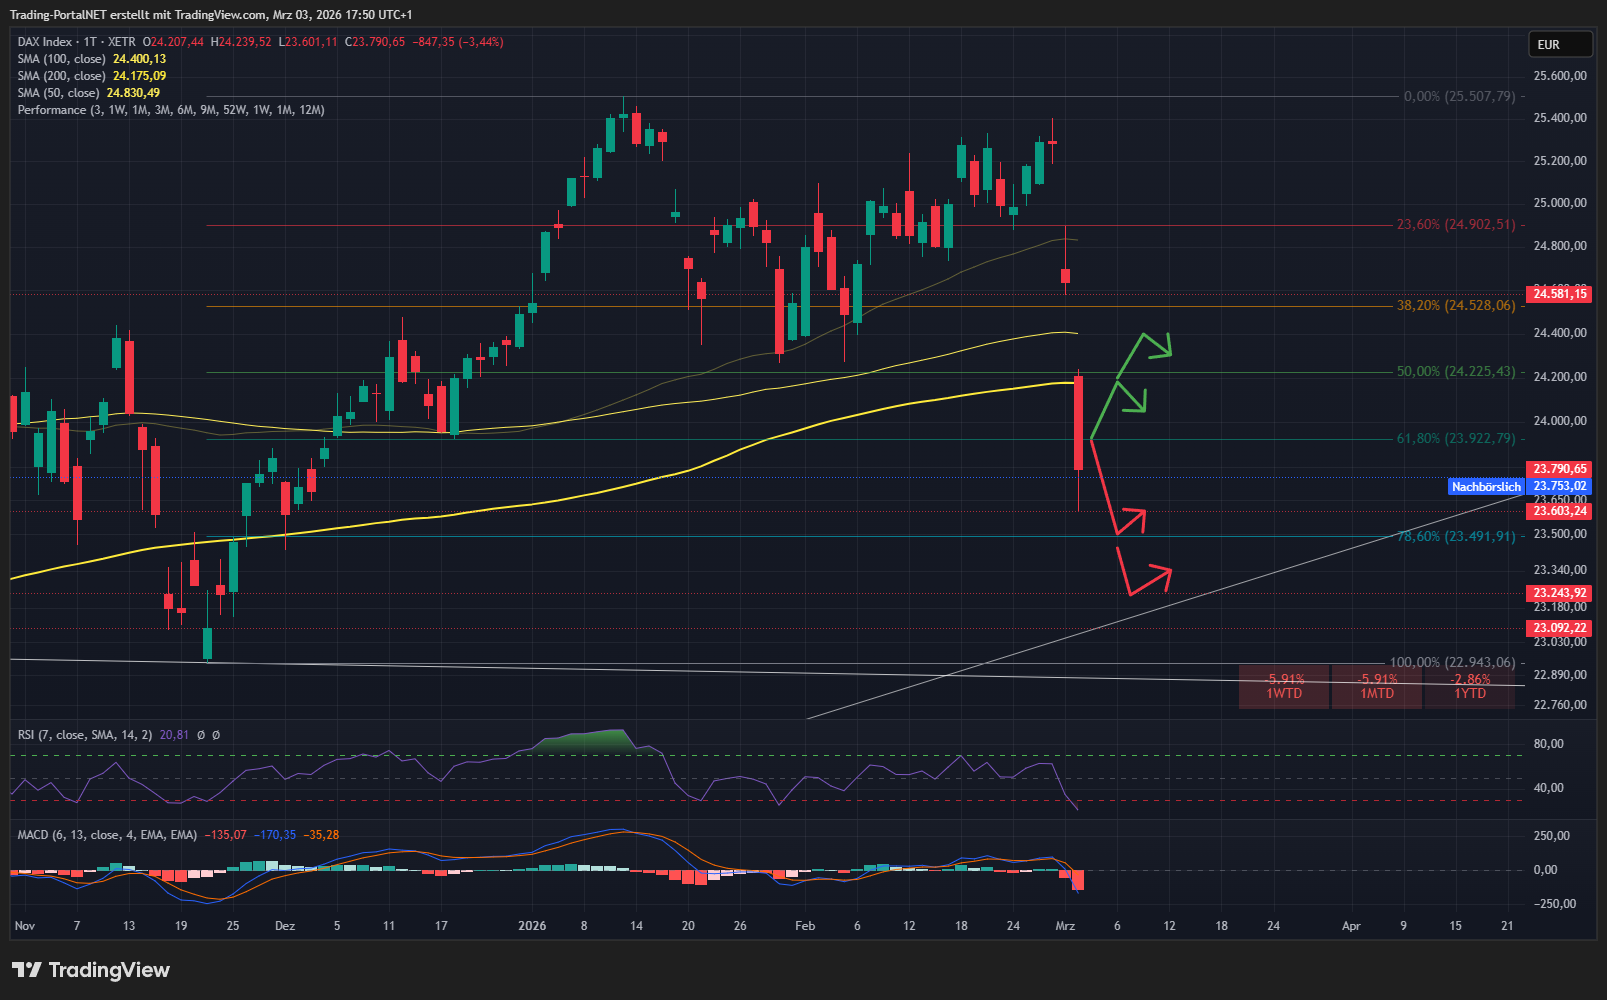
Task: Click the blue Nachbörslich price tag
Action: click(x=1485, y=487)
